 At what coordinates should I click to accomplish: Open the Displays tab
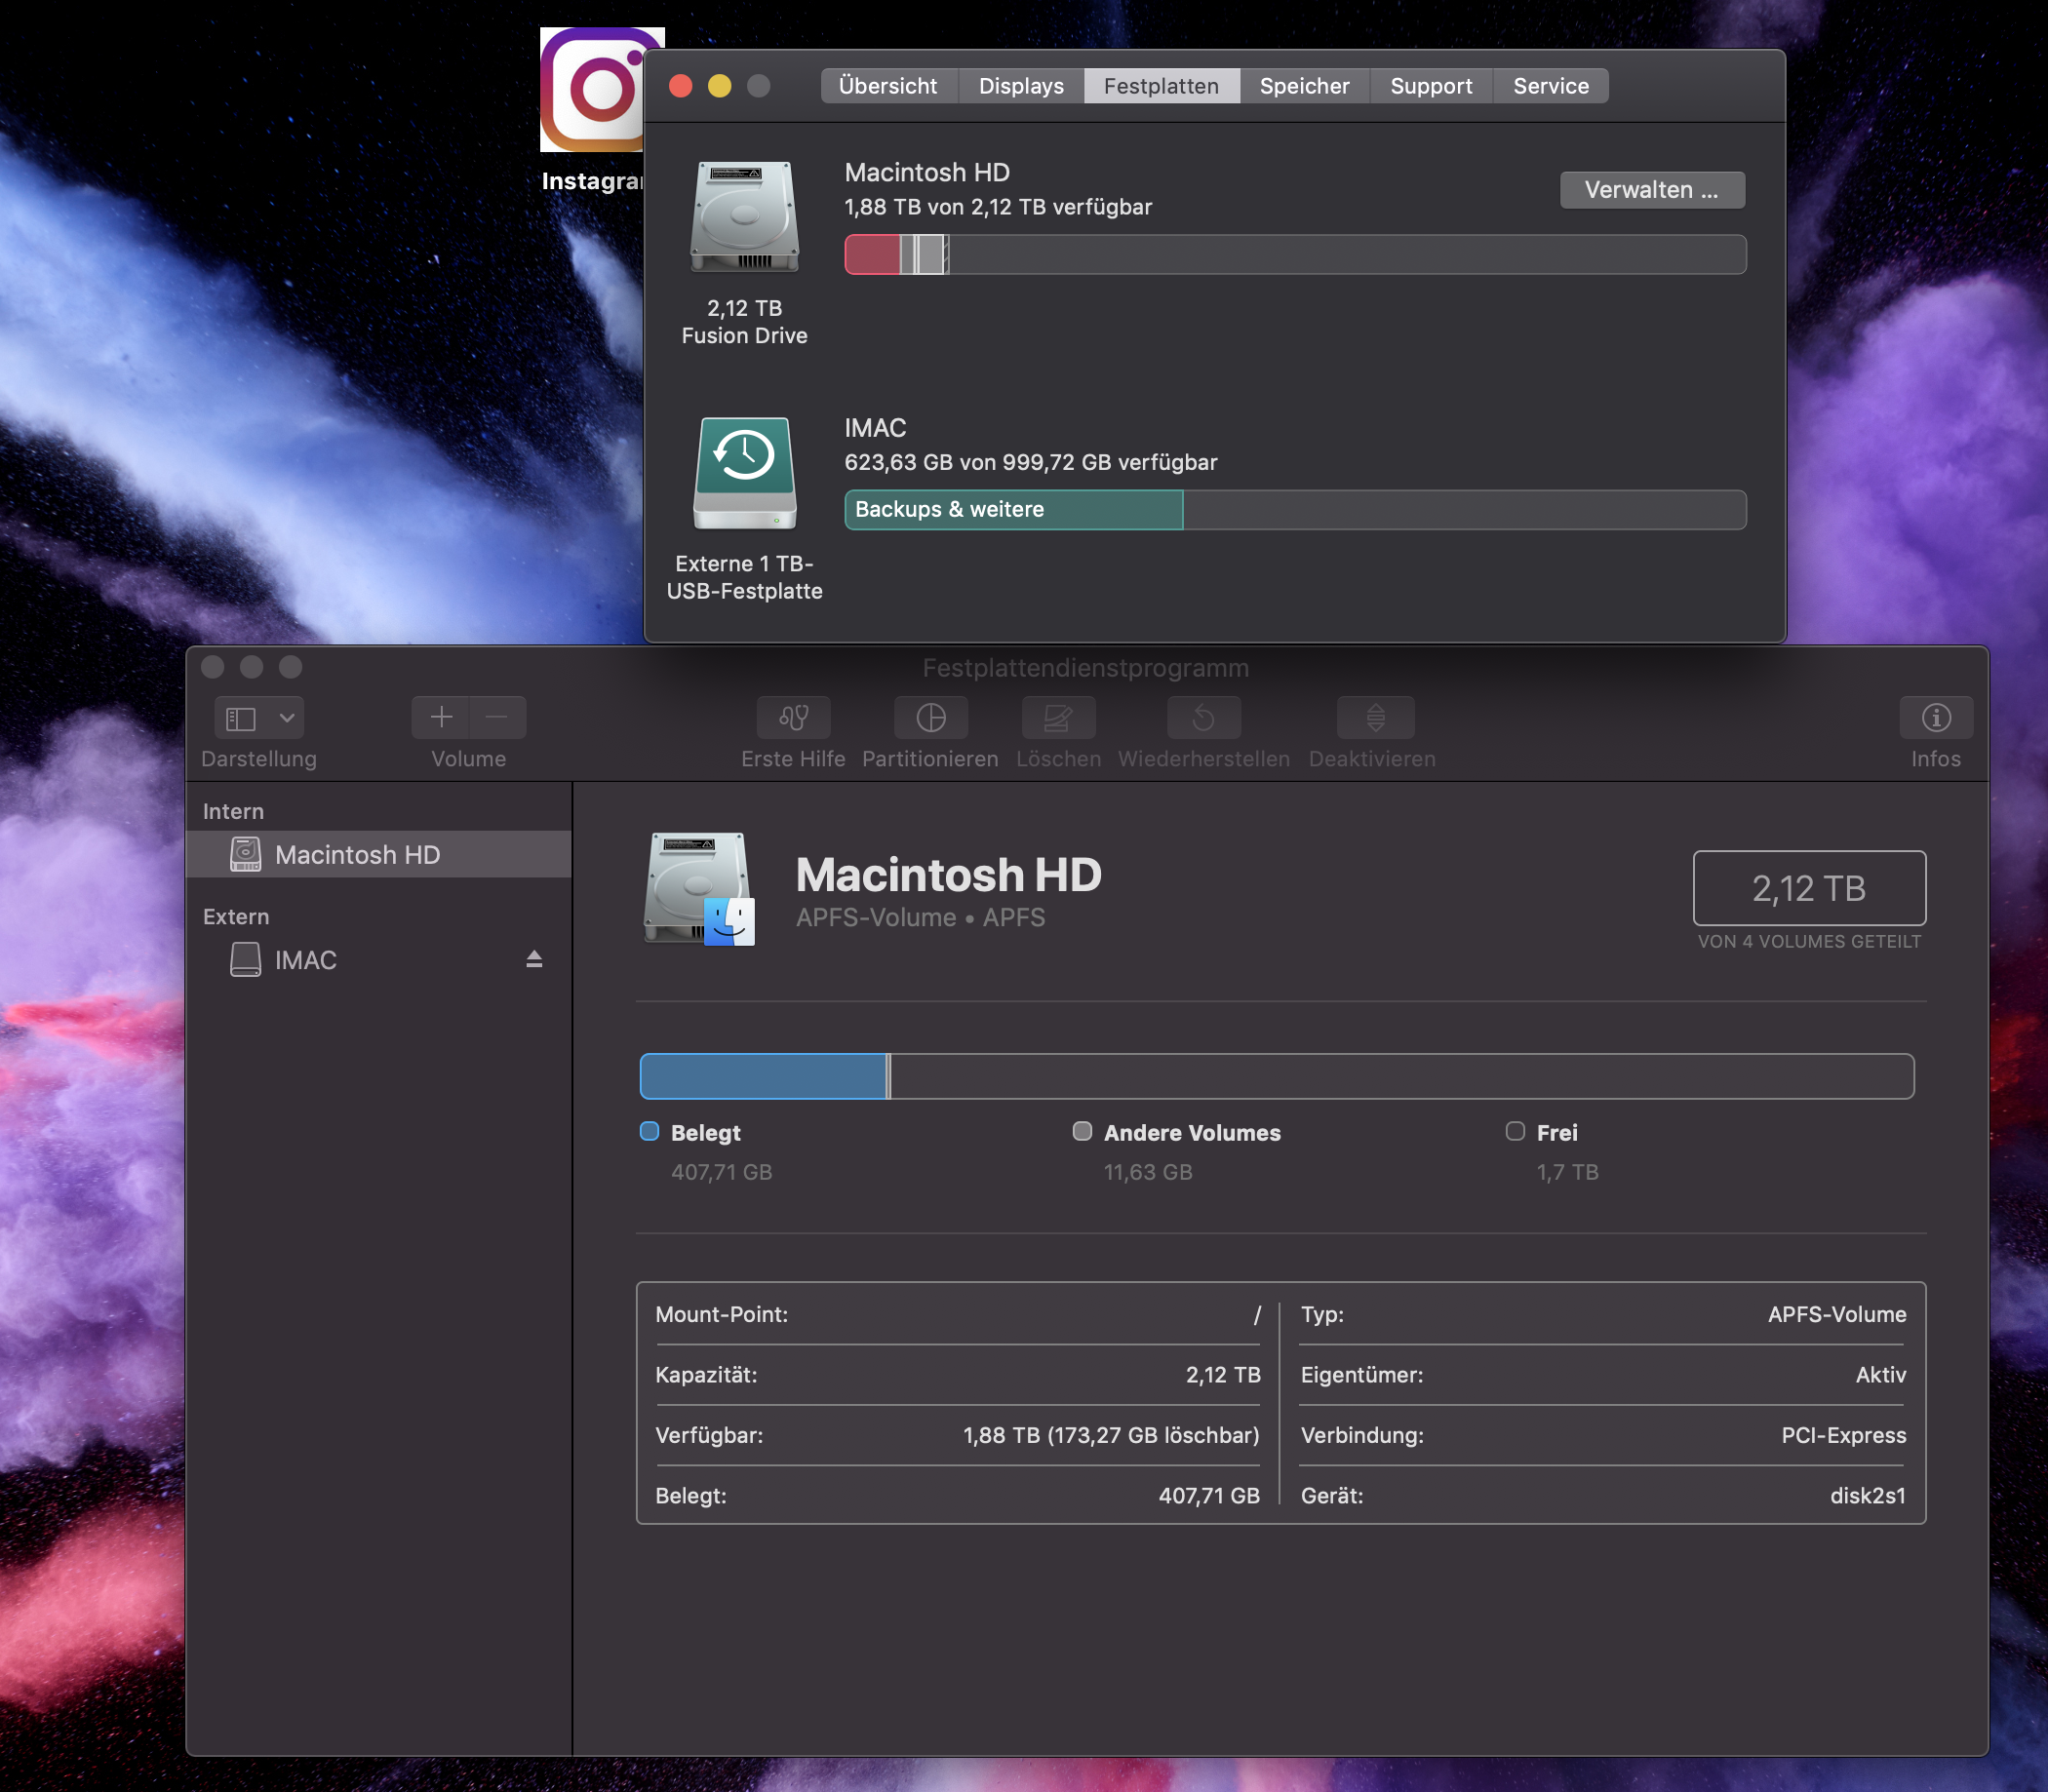pyautogui.click(x=1020, y=86)
